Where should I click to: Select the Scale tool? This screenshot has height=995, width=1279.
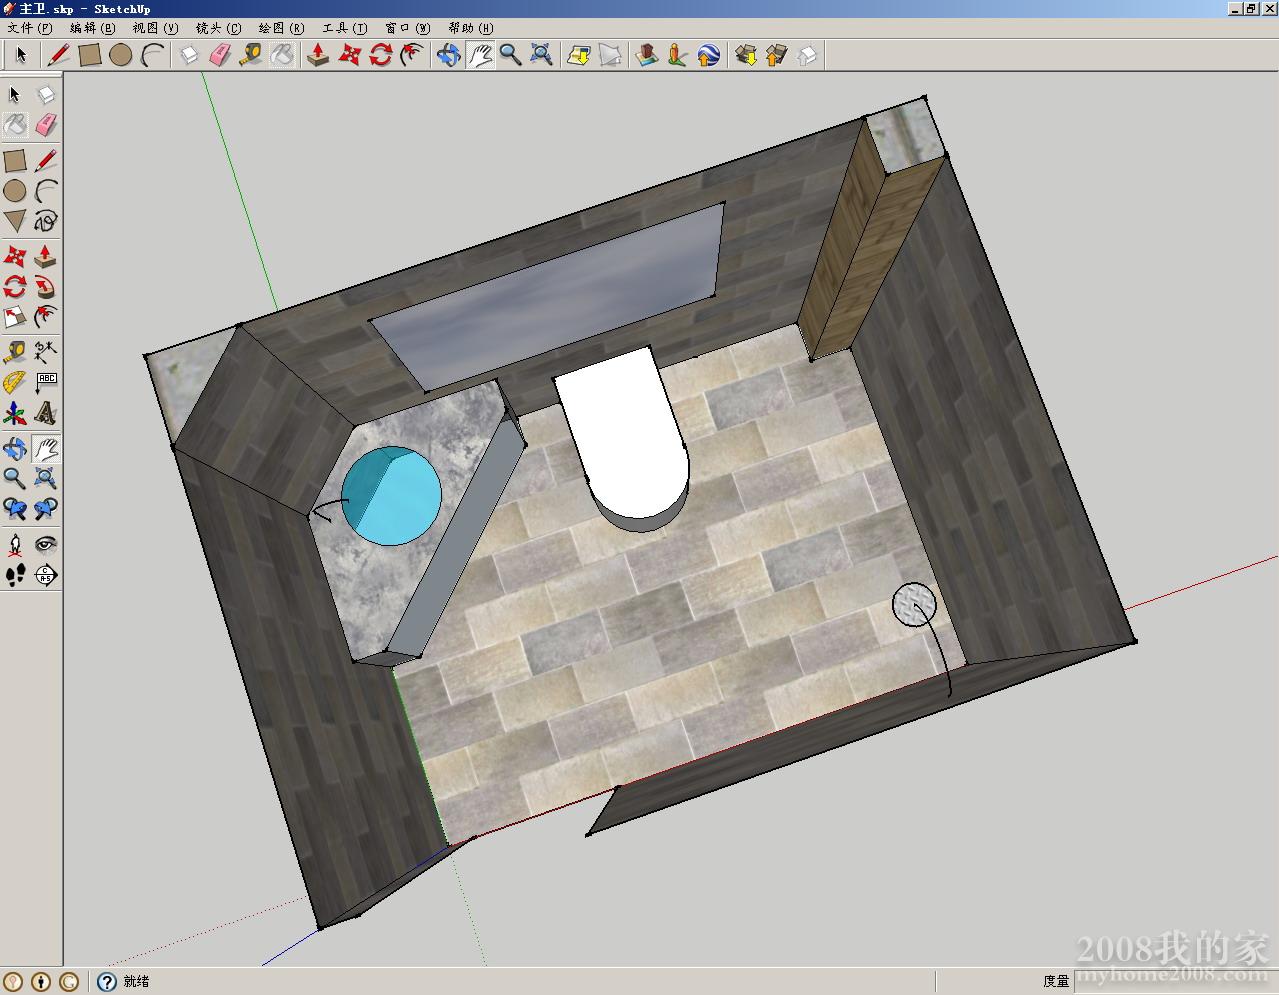pos(15,318)
